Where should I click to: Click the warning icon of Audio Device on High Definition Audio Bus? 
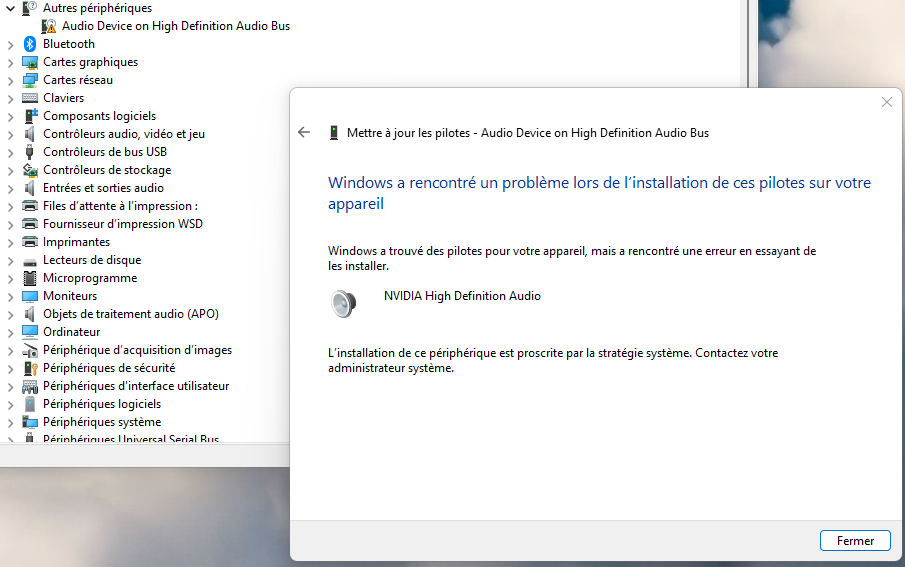point(50,26)
